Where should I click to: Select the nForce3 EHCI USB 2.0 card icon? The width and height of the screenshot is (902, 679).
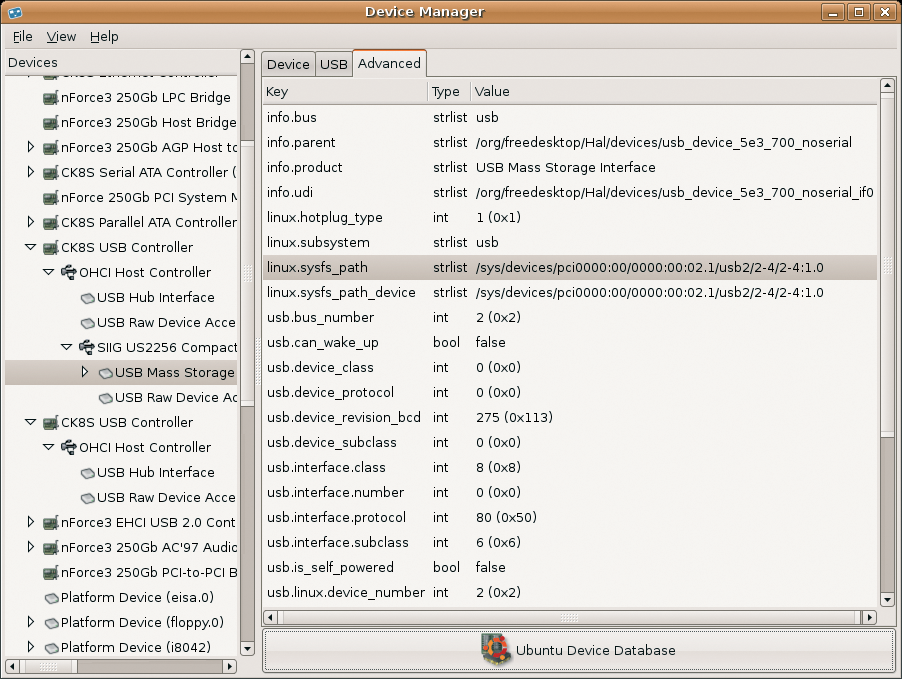[x=51, y=522]
